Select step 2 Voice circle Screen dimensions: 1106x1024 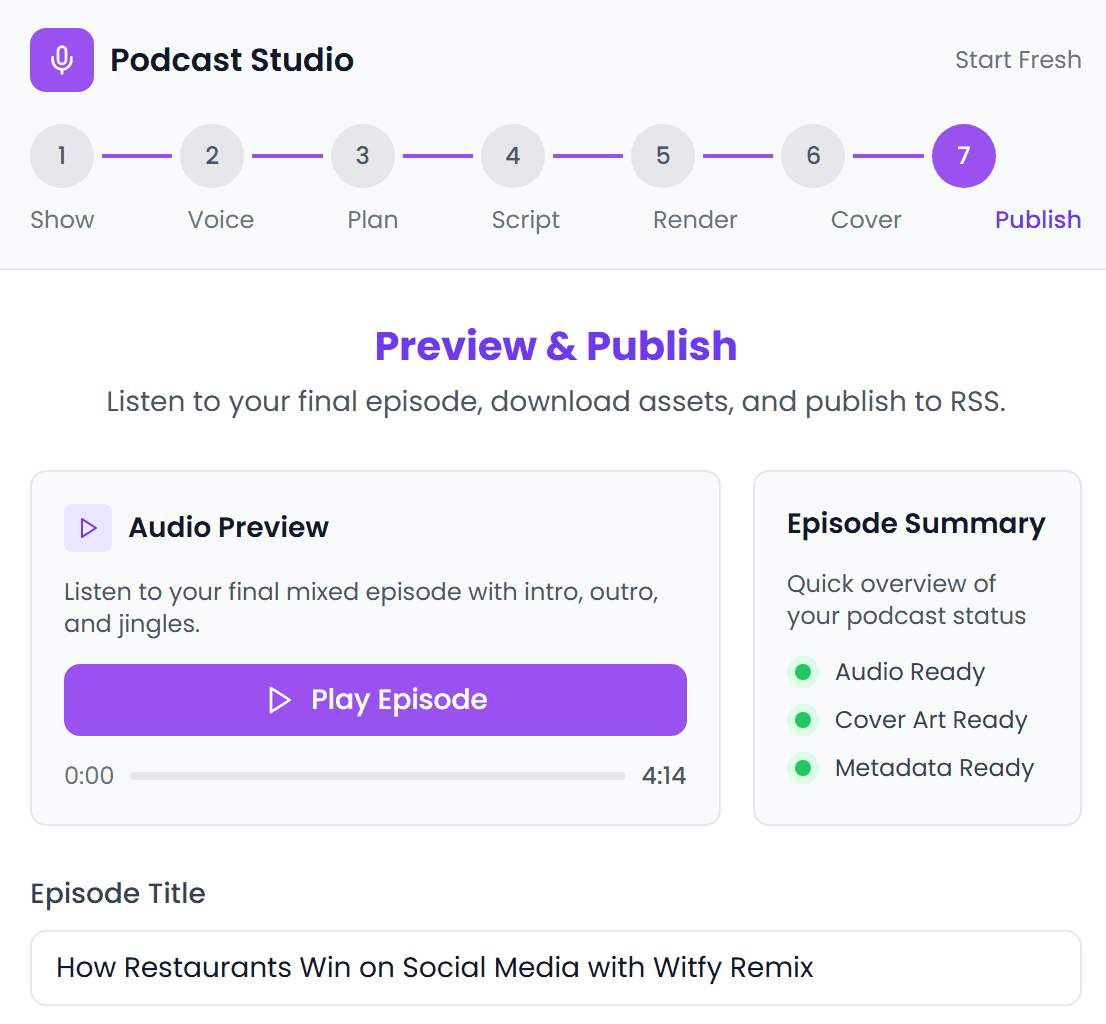[212, 156]
